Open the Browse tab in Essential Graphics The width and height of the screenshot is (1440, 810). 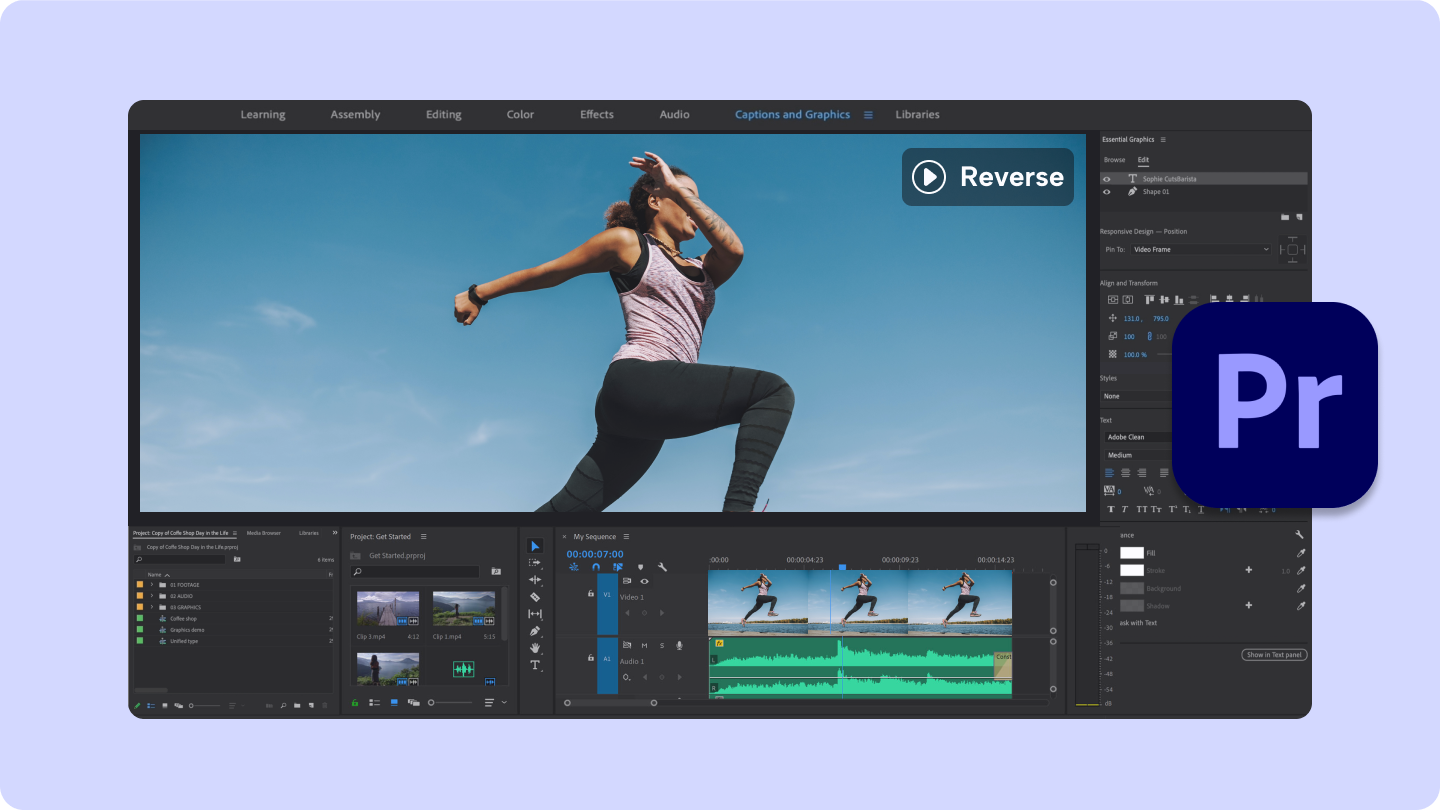pos(1114,159)
